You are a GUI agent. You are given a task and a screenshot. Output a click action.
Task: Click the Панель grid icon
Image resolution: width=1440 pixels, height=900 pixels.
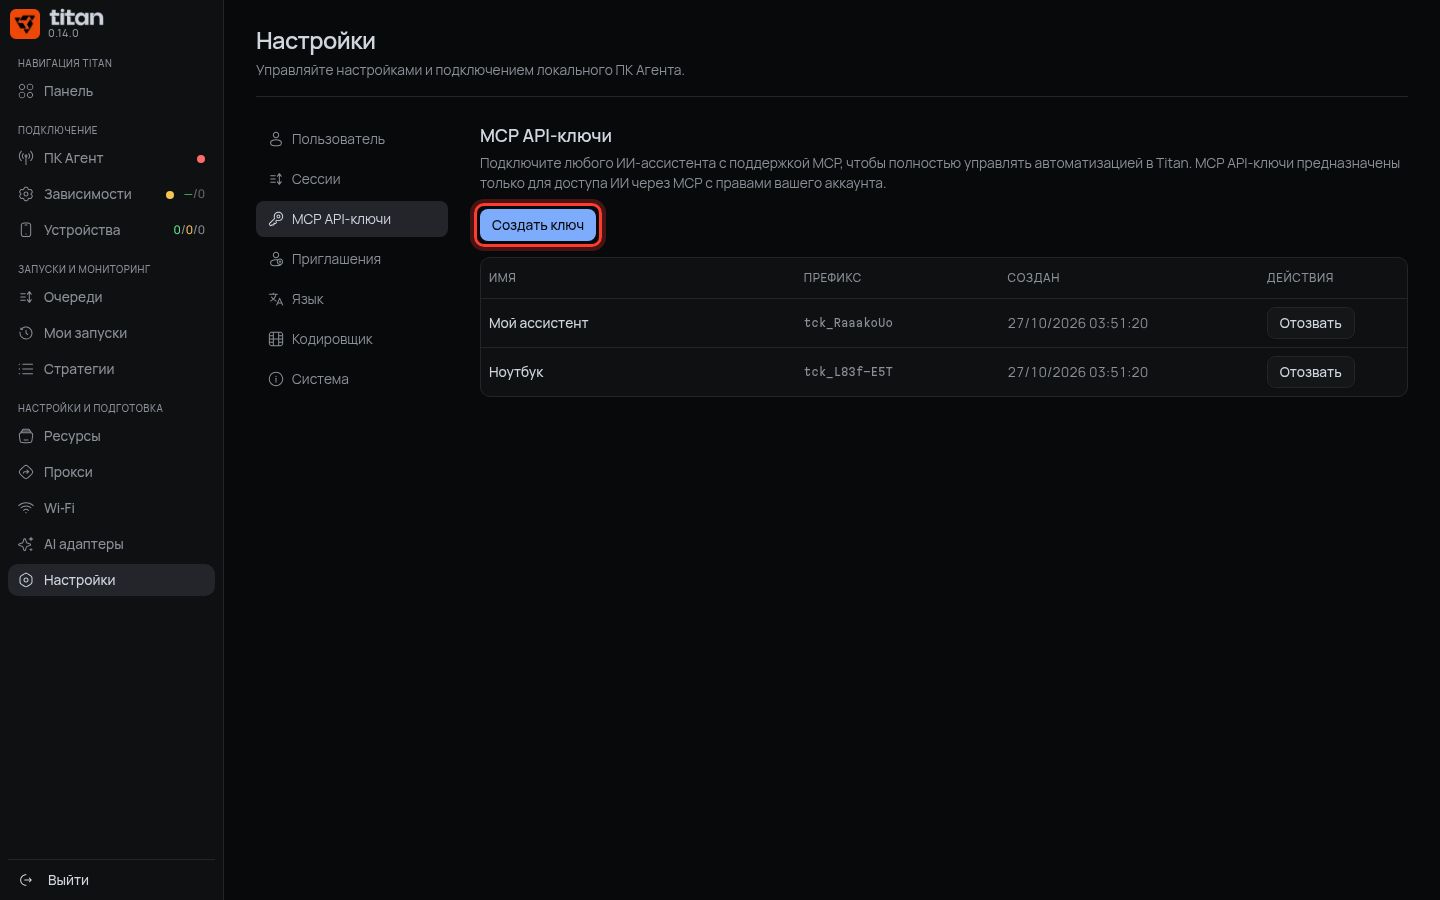click(x=26, y=91)
